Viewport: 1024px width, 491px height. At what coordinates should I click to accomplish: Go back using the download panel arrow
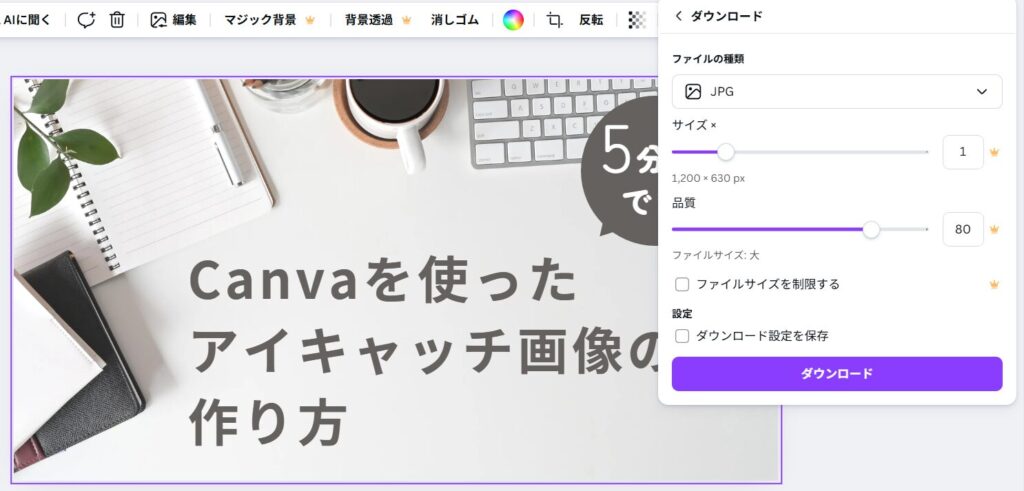[x=679, y=16]
